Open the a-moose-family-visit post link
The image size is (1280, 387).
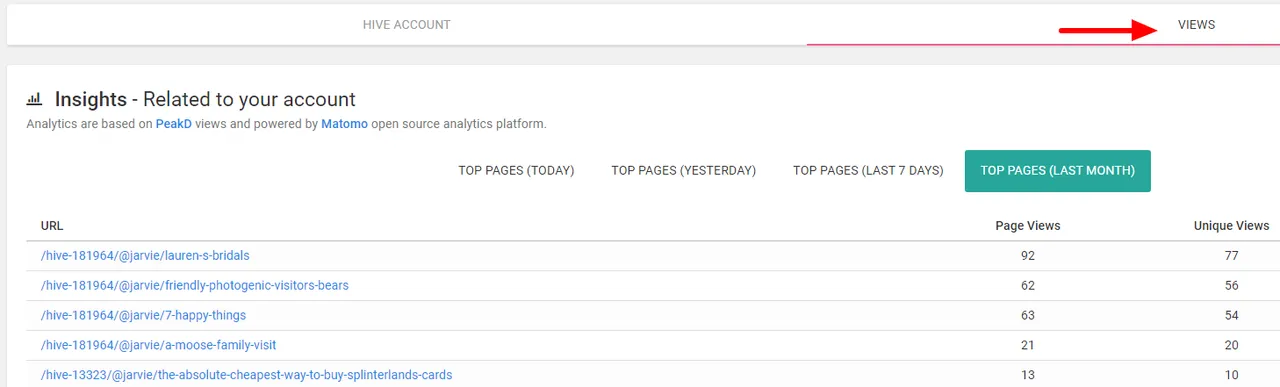[159, 346]
